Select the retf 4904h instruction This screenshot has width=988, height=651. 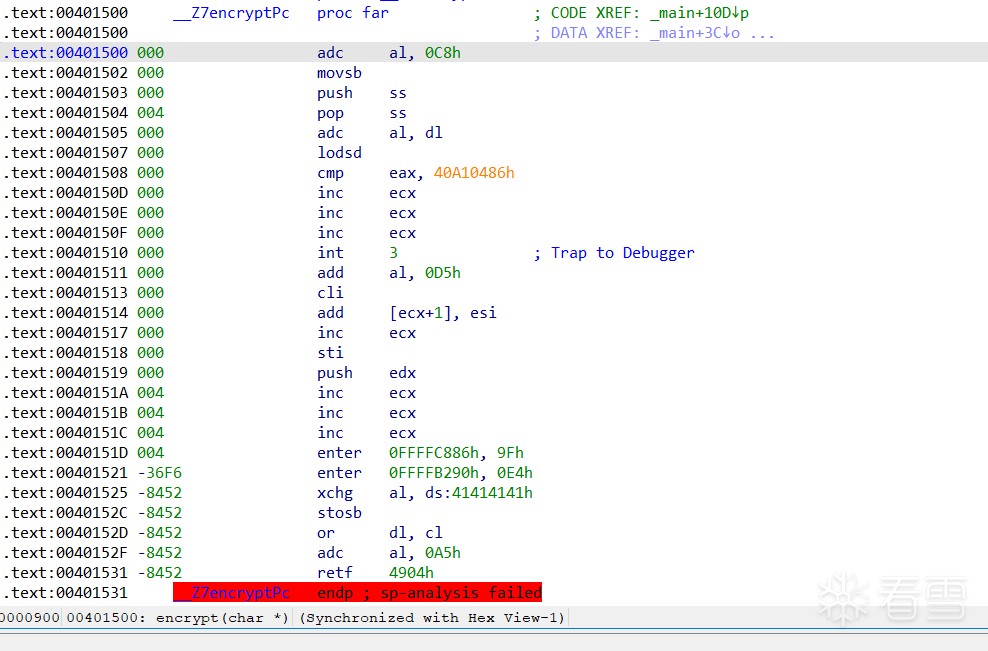375,573
